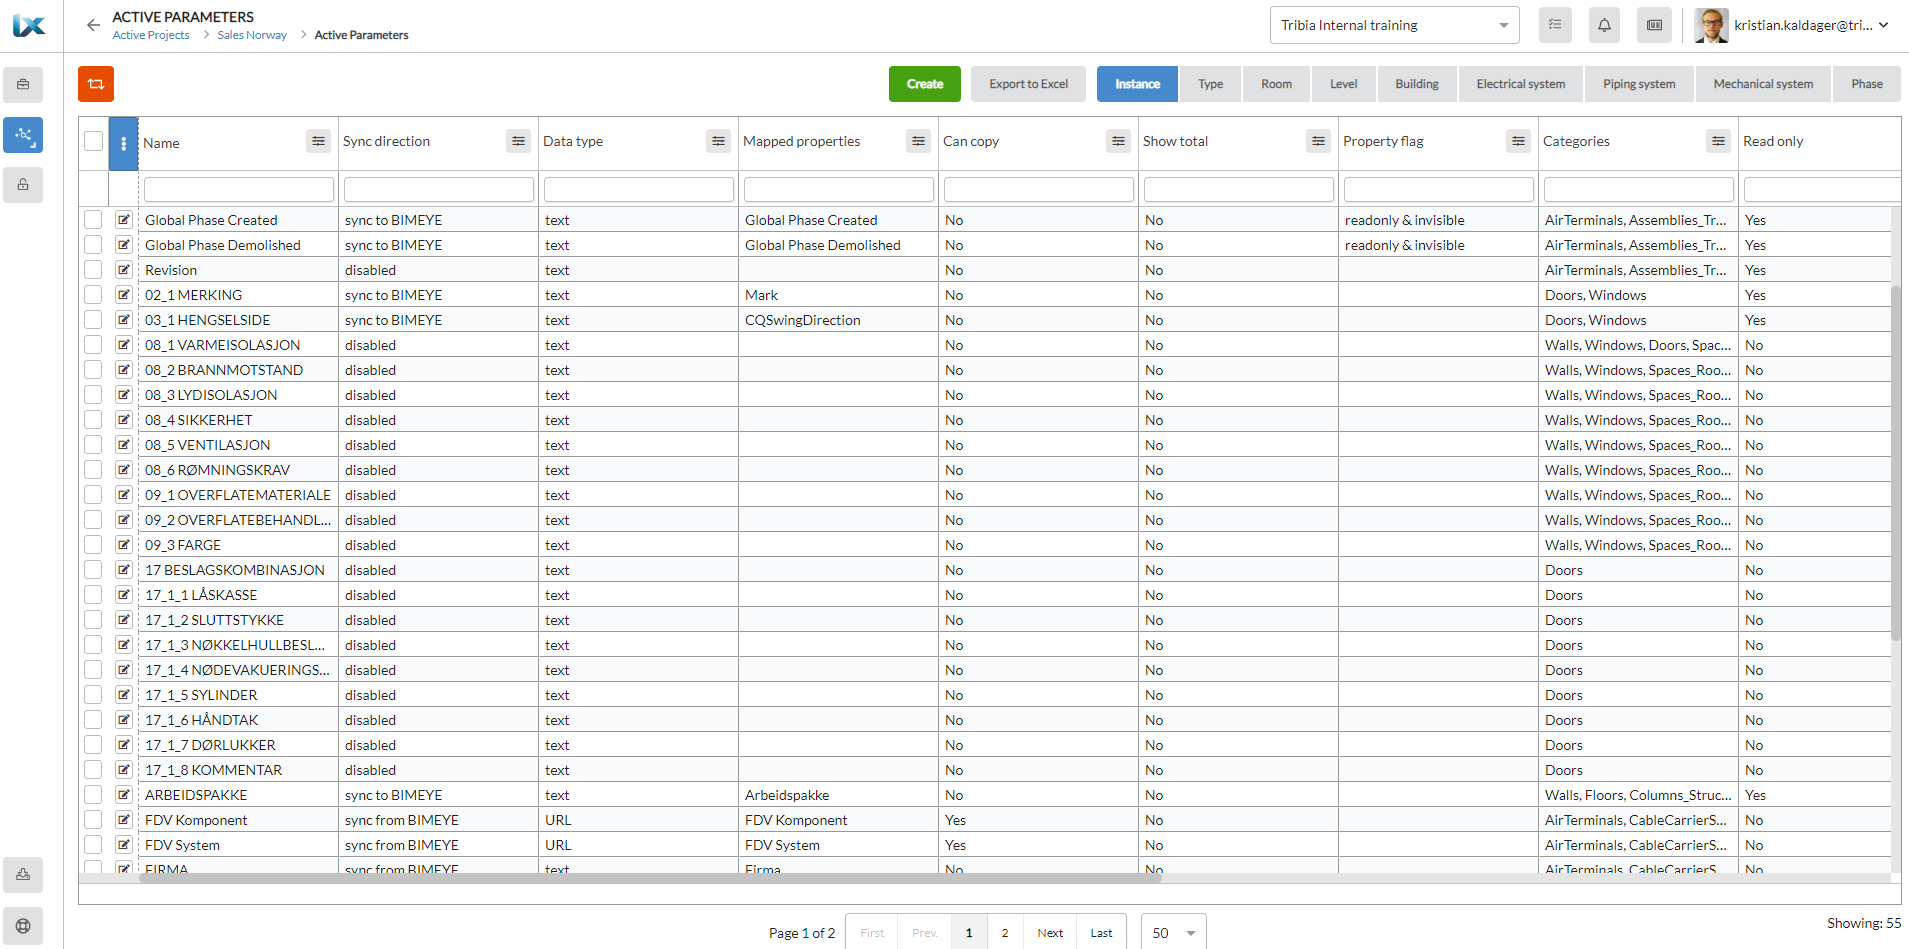1909x949 pixels.
Task: Click edit icon for FDV Komponent row
Action: pyautogui.click(x=123, y=820)
